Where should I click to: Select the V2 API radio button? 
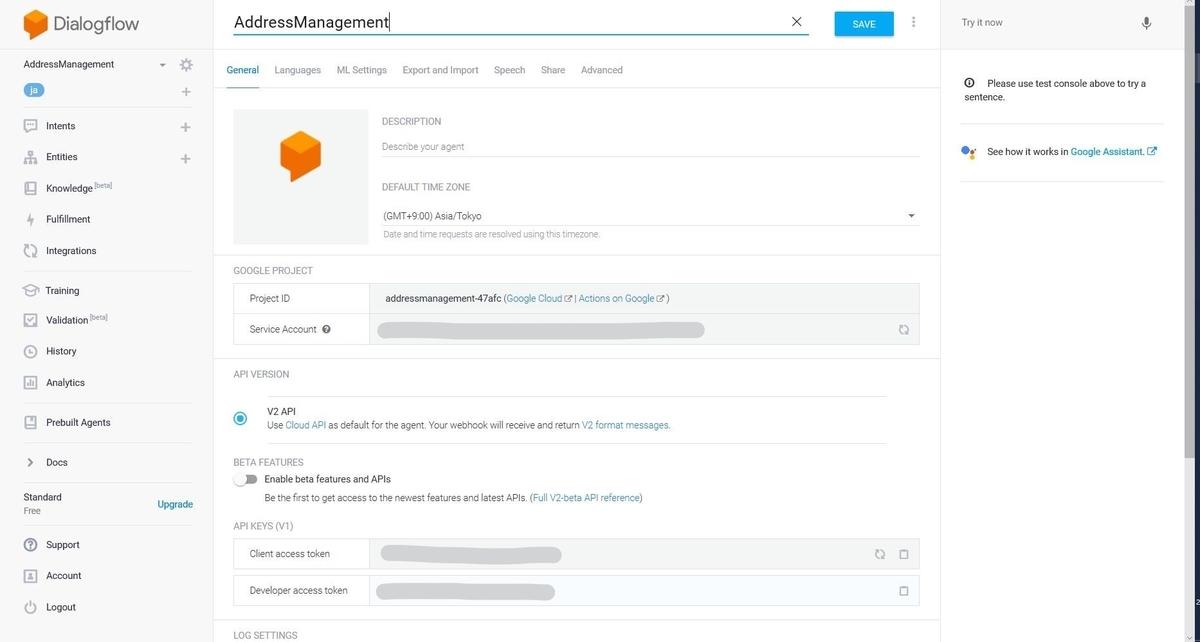(x=240, y=418)
